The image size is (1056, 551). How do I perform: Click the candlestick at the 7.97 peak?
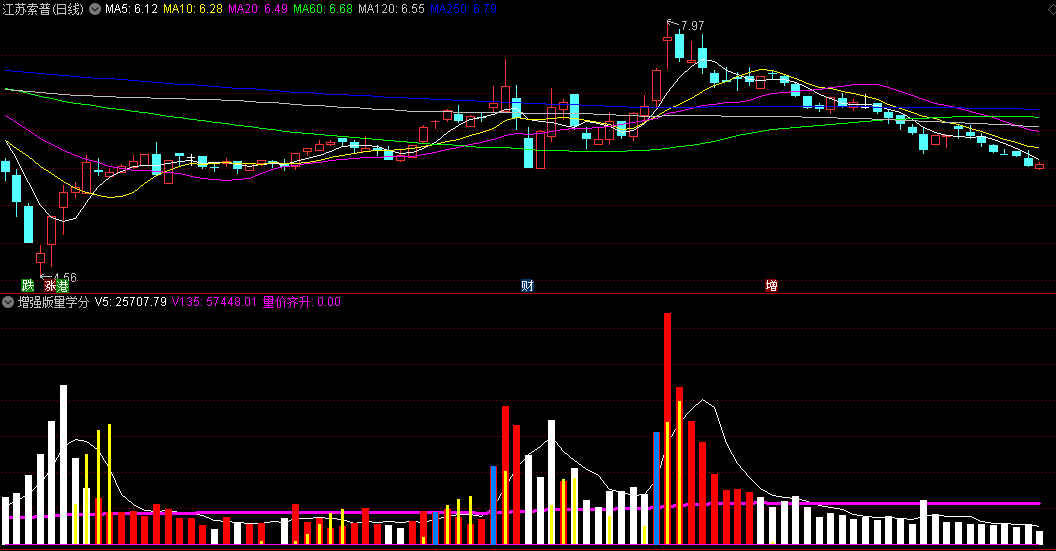pos(667,45)
